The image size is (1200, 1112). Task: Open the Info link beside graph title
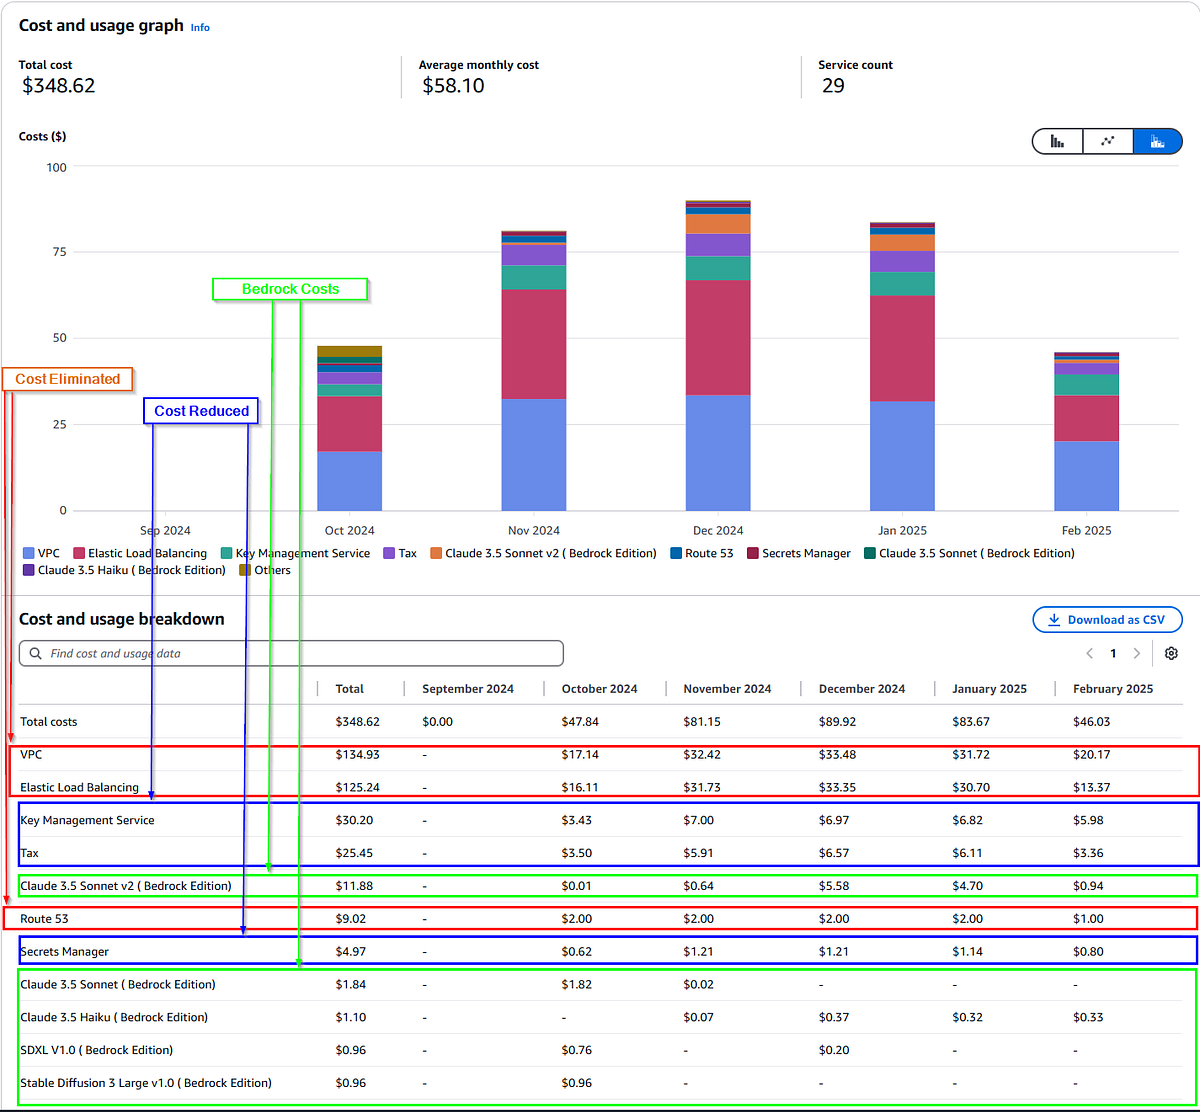coord(200,28)
